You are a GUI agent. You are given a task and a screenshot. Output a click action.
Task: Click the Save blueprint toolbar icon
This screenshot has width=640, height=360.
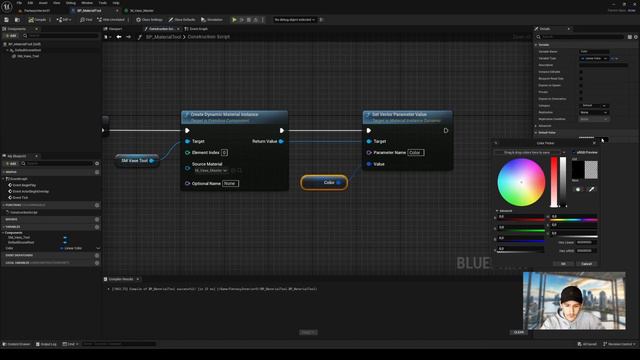[7, 20]
